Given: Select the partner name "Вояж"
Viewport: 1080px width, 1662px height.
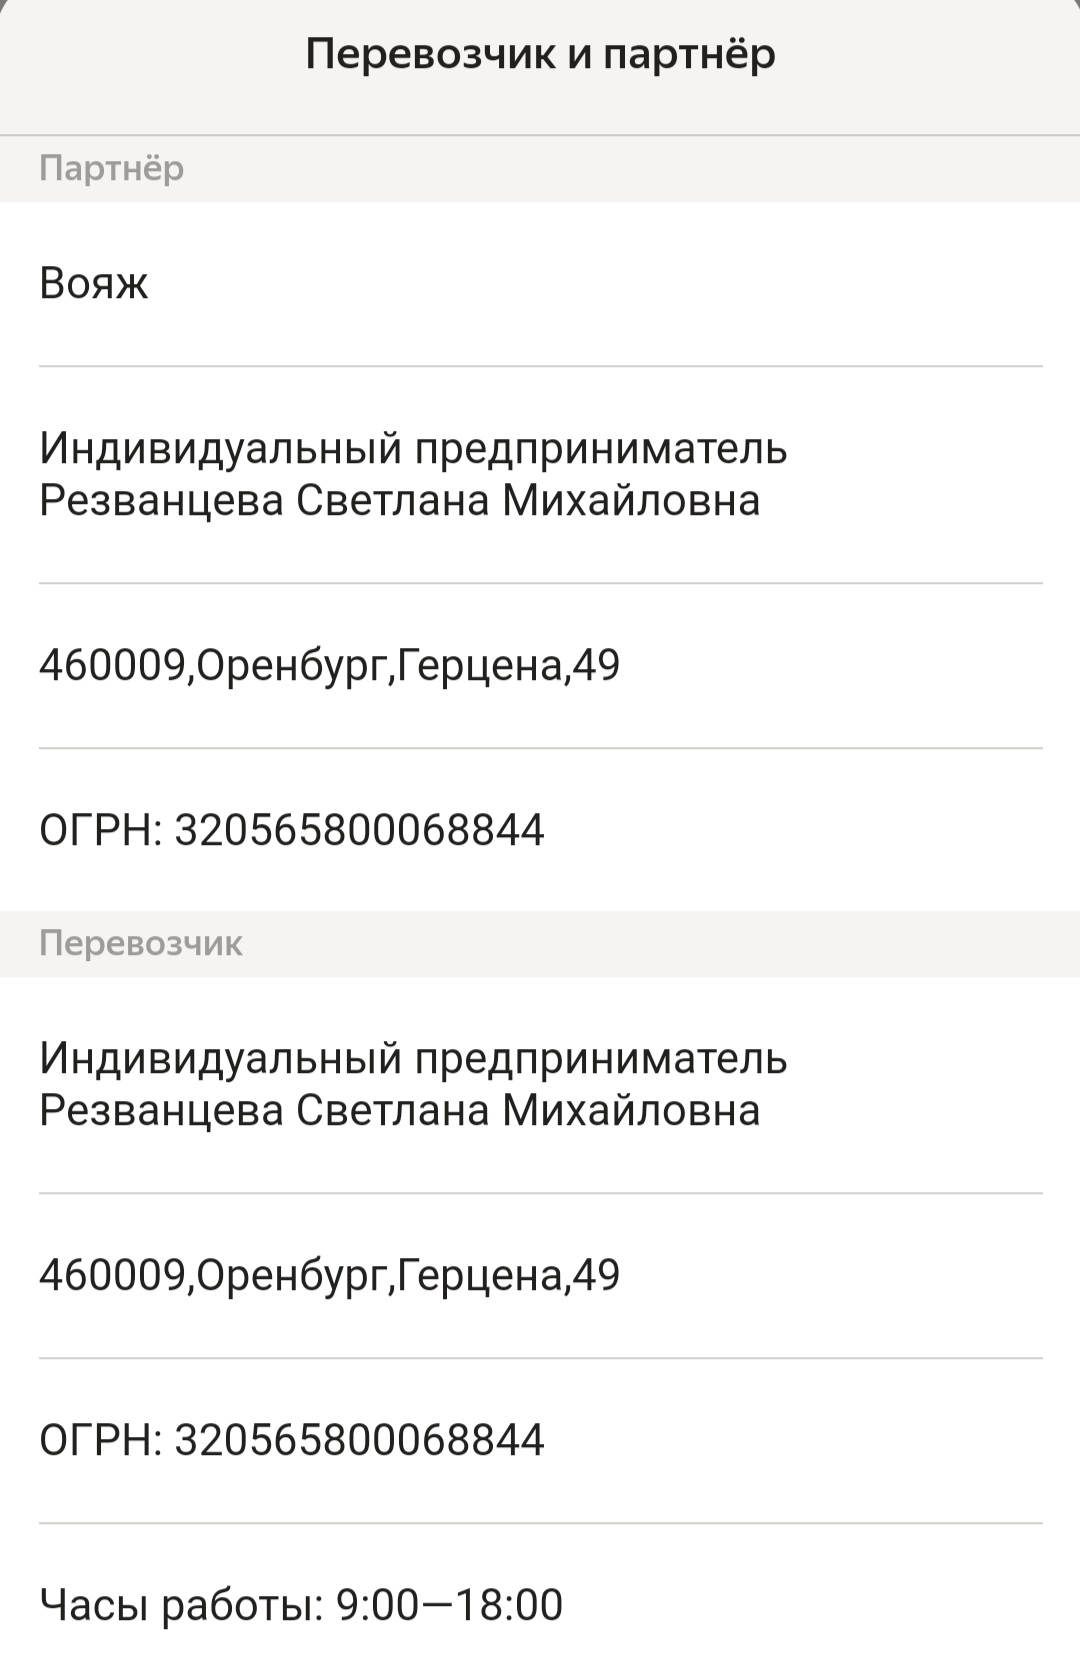Looking at the screenshot, I should [94, 284].
